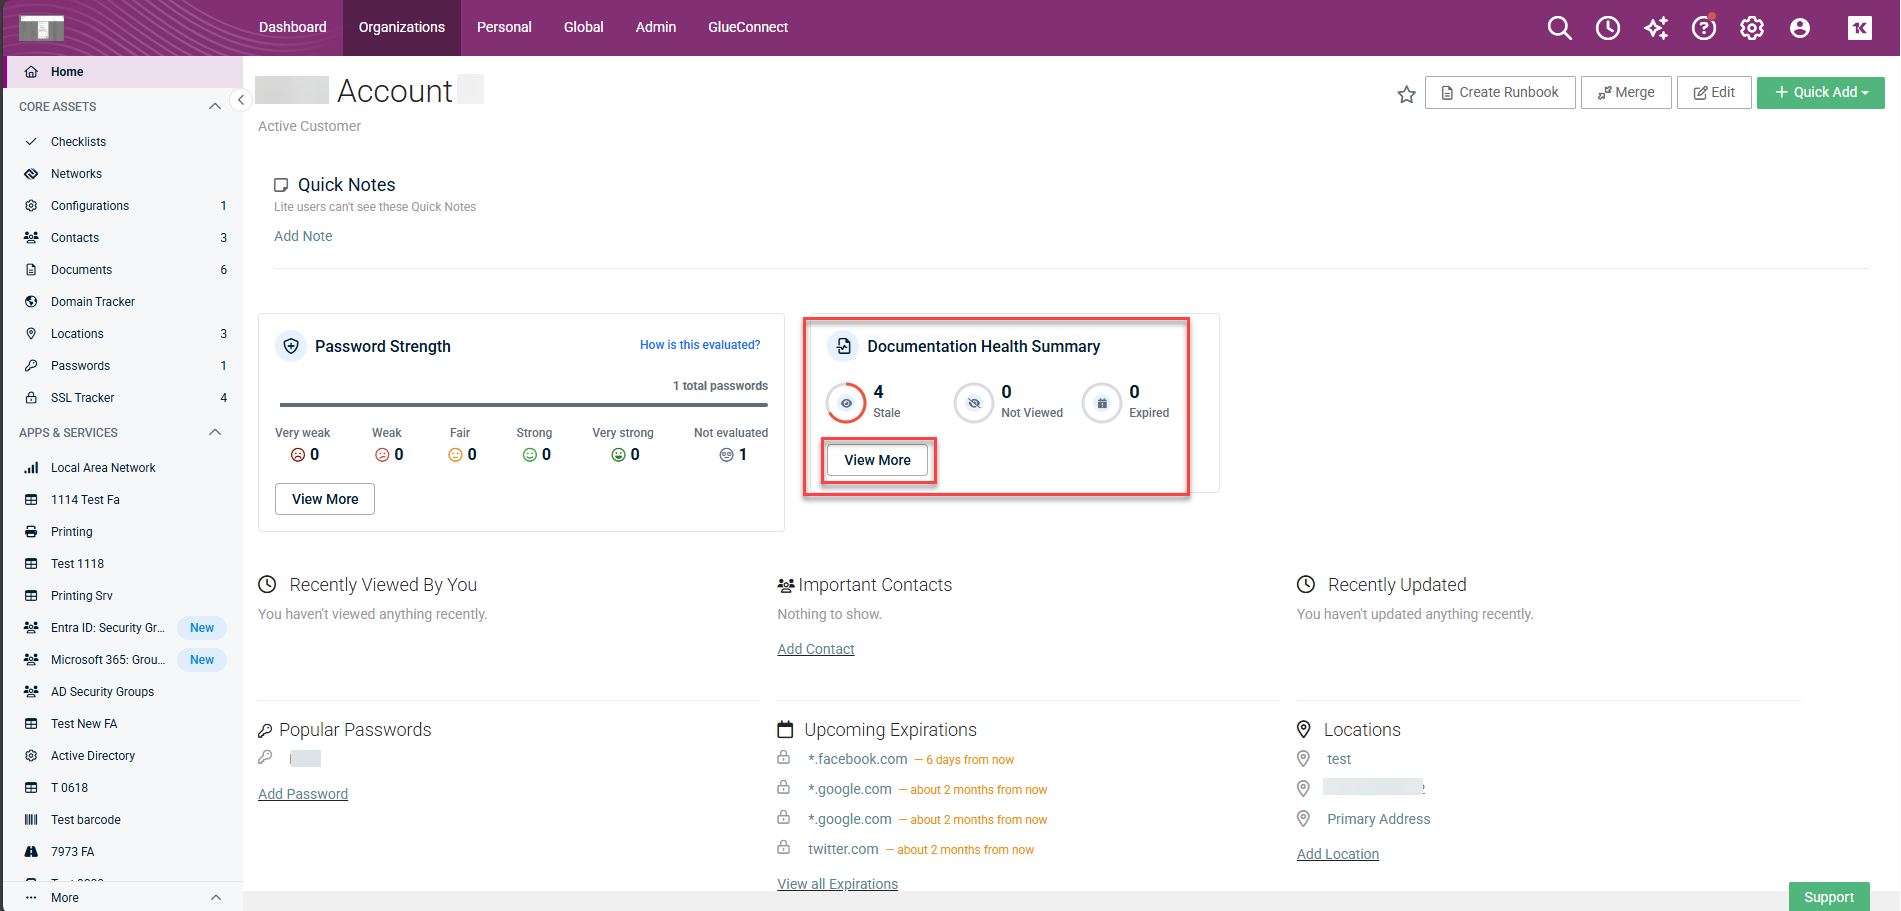Collapse the sidebar with the arrow toggle
1901x911 pixels.
[x=240, y=100]
